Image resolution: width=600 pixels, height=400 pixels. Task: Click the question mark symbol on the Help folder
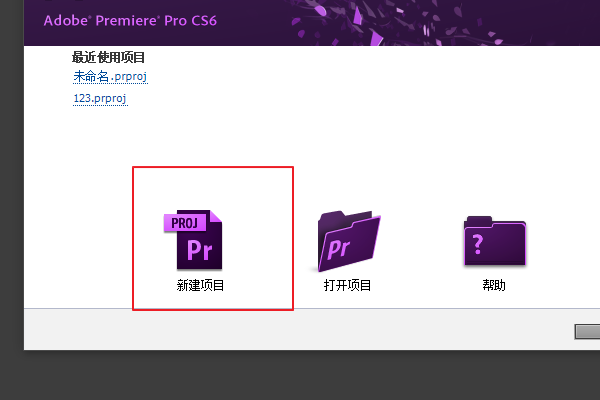click(x=478, y=244)
